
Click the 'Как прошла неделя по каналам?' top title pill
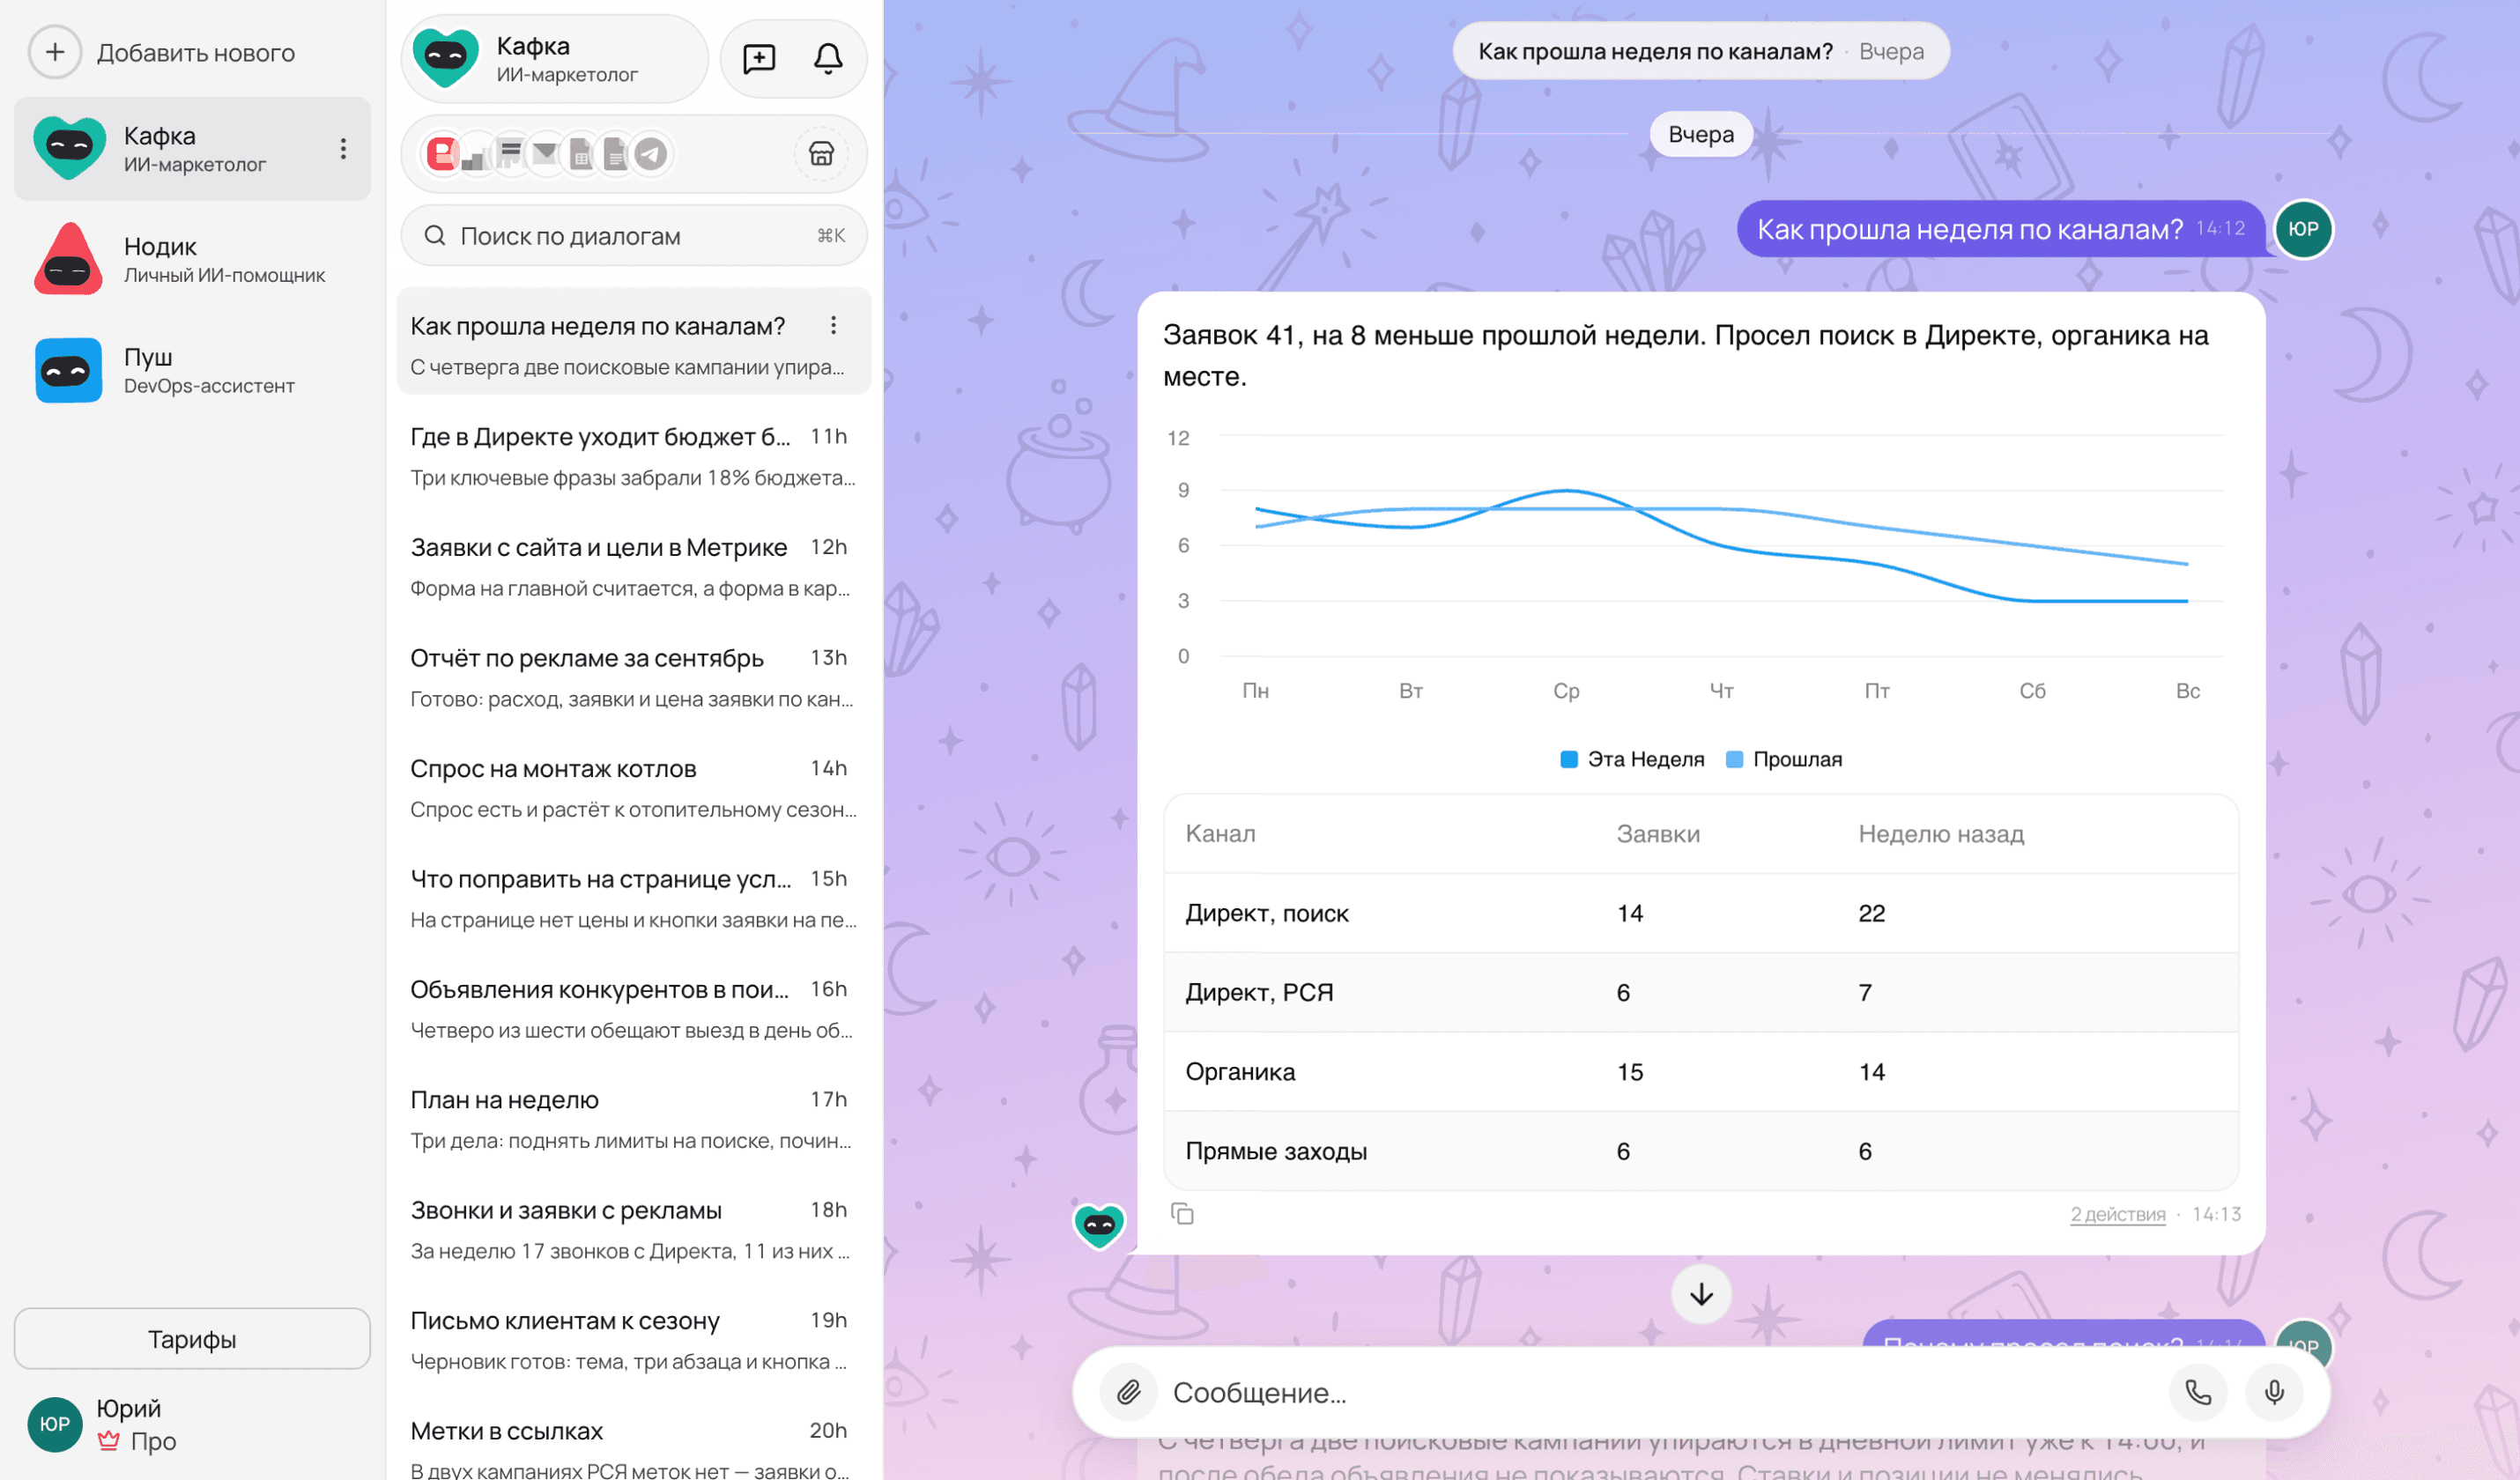tap(1700, 51)
